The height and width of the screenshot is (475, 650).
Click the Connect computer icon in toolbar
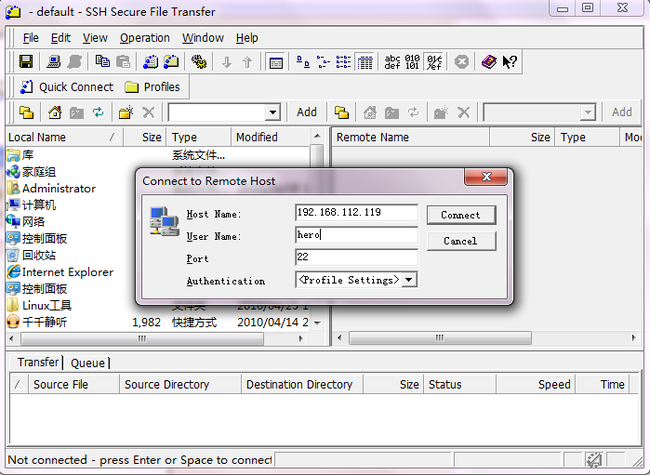coord(53,62)
